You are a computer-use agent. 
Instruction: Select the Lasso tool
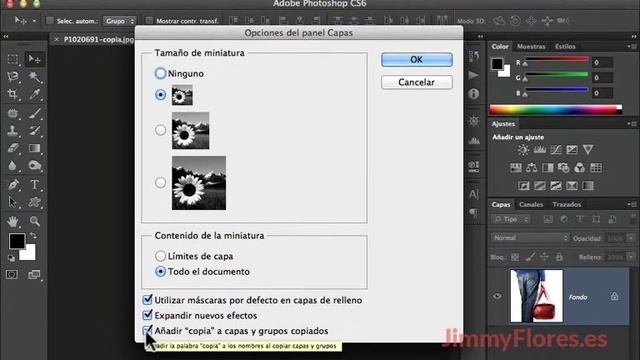(13, 77)
